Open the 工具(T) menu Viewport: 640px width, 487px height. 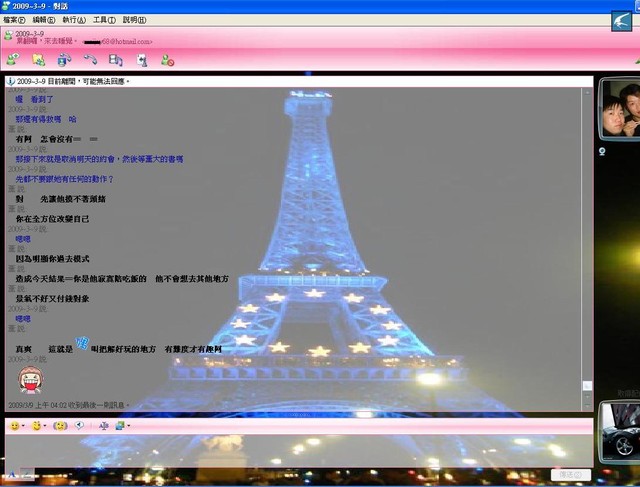point(104,20)
